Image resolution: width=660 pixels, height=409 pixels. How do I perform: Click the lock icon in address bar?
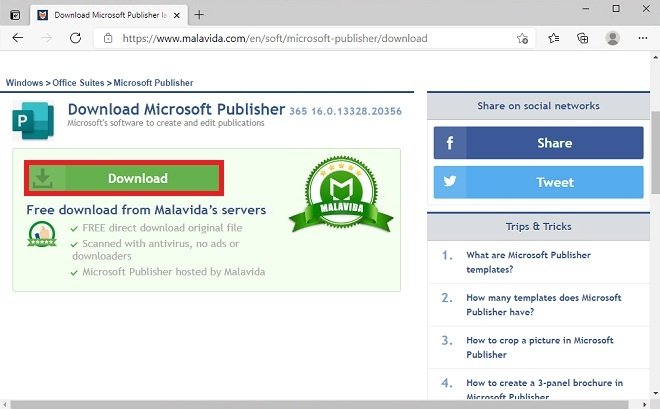(x=108, y=38)
